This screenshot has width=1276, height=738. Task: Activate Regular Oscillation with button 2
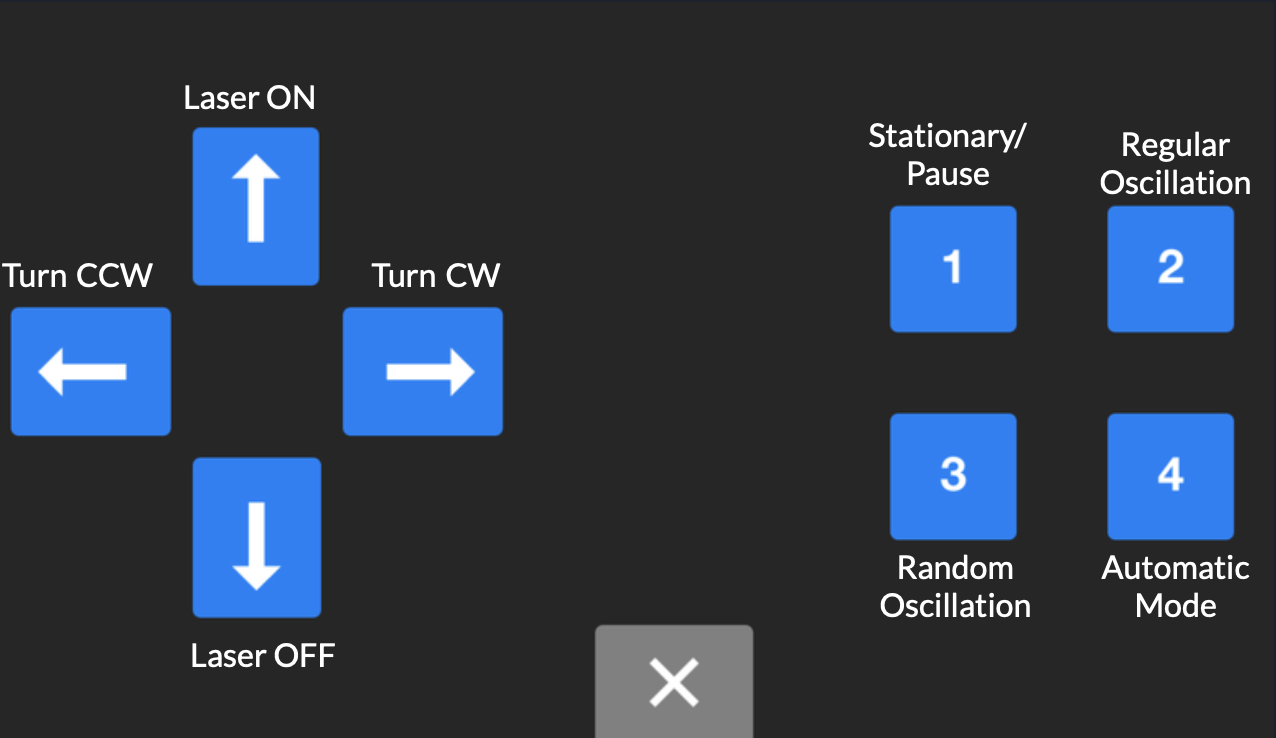[x=1170, y=268]
